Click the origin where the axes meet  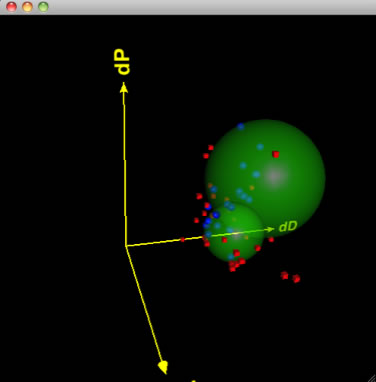coord(126,246)
